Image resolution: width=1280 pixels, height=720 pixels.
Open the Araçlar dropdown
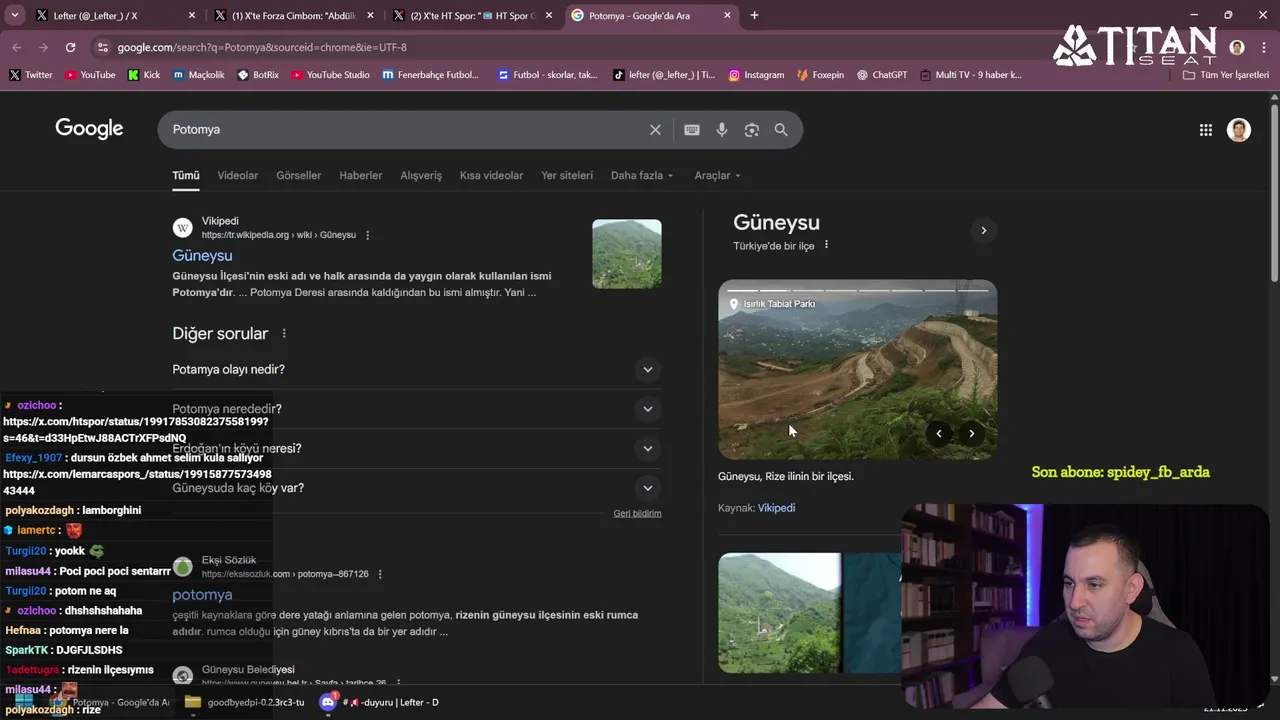click(717, 175)
